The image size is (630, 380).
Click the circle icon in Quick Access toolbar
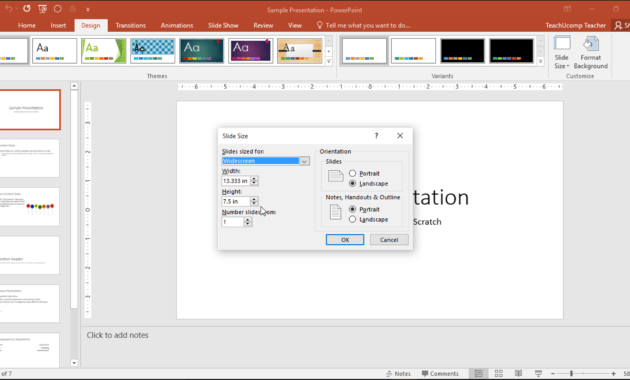57,8
